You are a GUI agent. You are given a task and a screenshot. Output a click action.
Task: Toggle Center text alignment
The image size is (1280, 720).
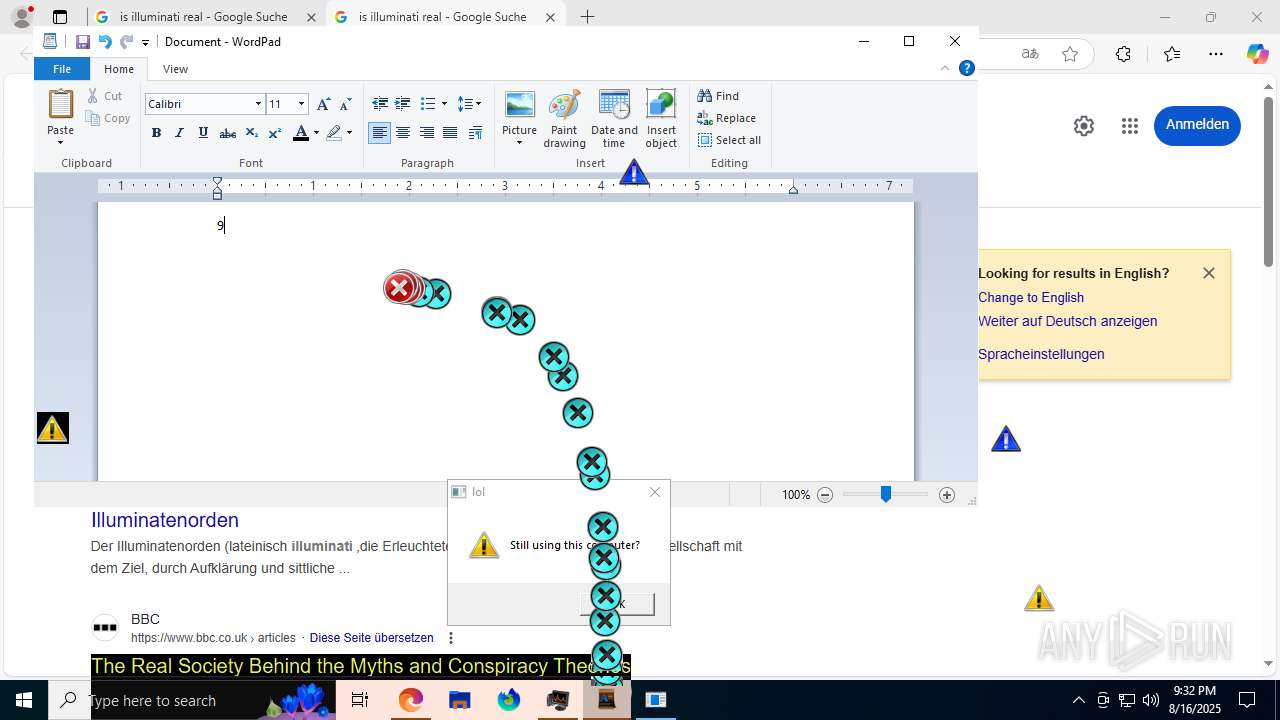coord(403,133)
